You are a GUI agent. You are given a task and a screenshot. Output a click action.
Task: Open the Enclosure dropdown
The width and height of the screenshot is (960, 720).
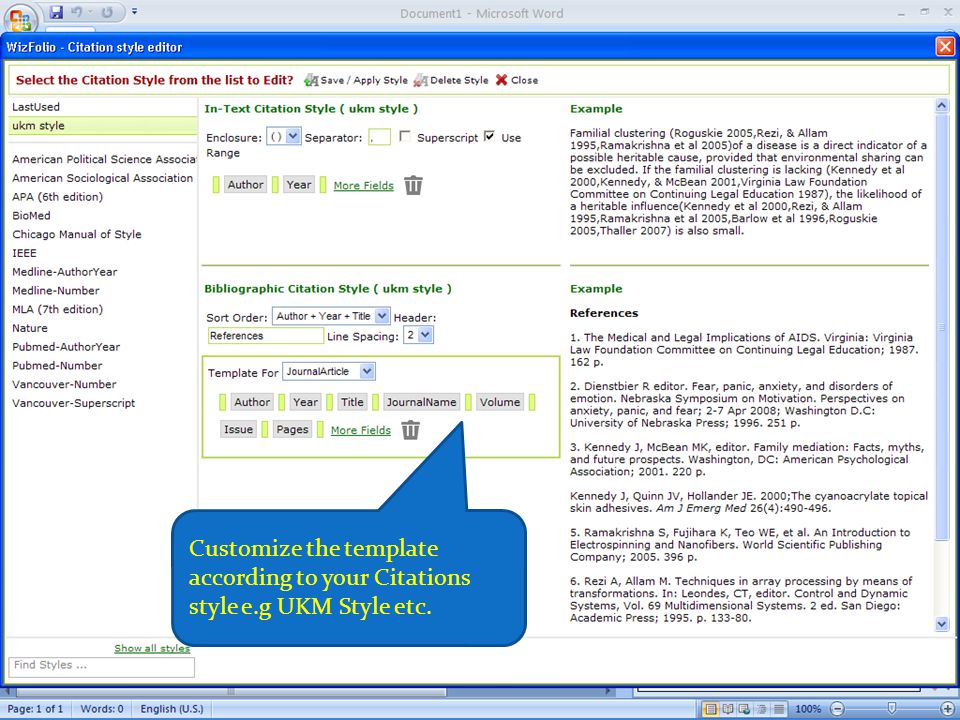pyautogui.click(x=283, y=137)
